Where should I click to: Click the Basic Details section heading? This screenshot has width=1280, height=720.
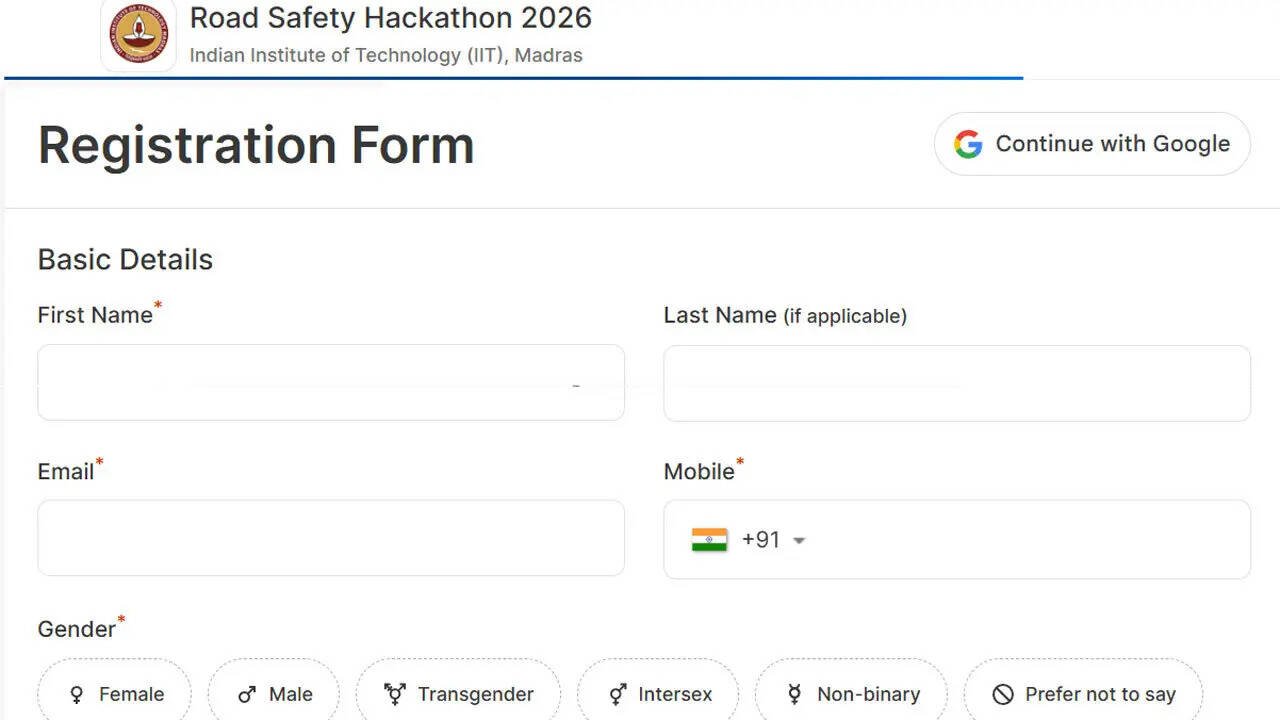click(125, 259)
